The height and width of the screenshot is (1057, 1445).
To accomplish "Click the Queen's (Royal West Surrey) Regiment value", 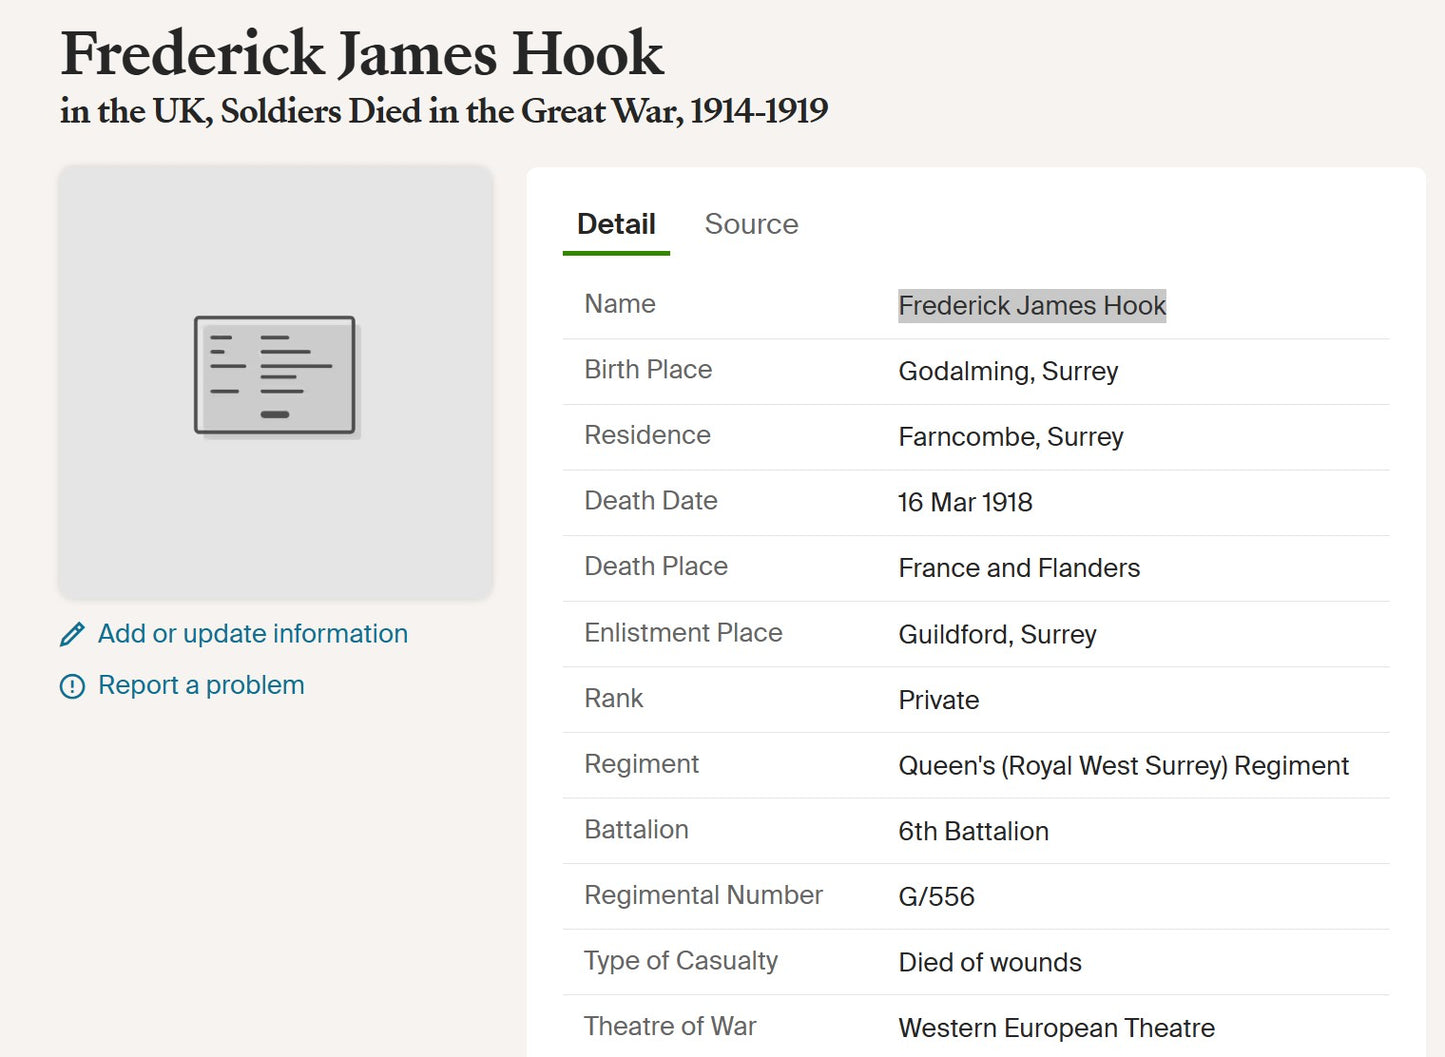I will click(1123, 766).
